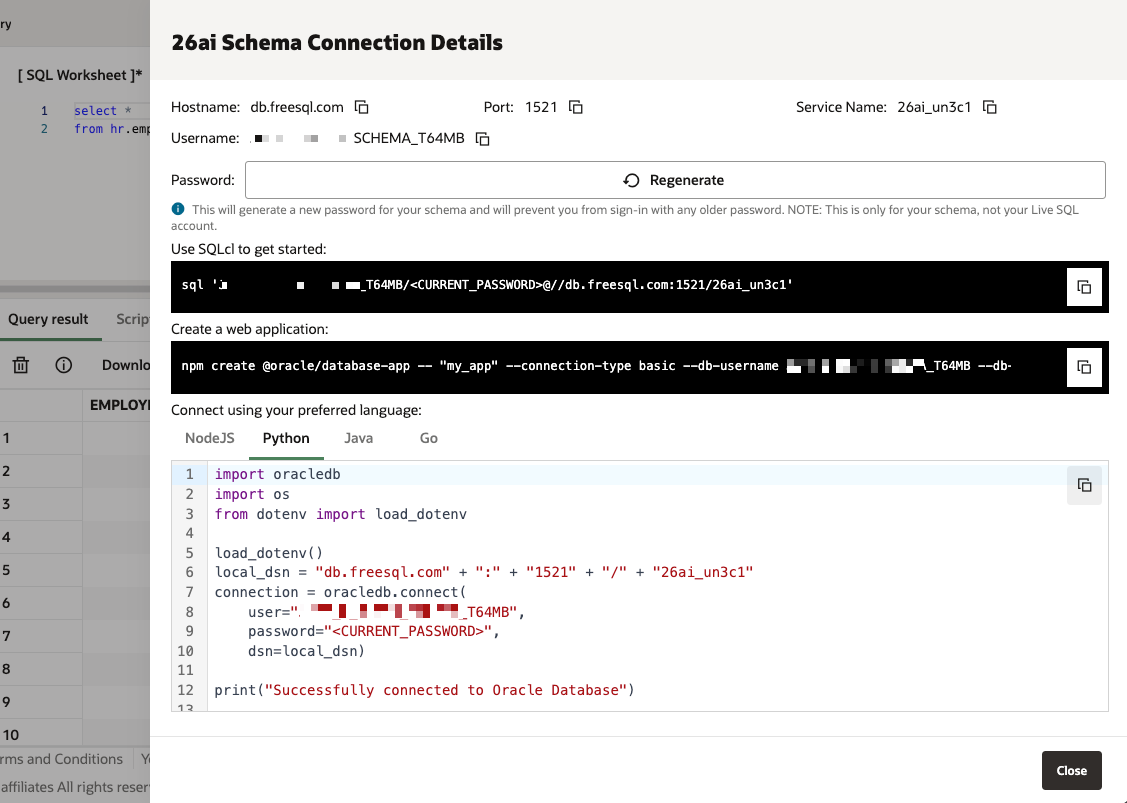Viewport: 1127px width, 803px height.
Task: Click the info icon below Password
Action: [178, 209]
